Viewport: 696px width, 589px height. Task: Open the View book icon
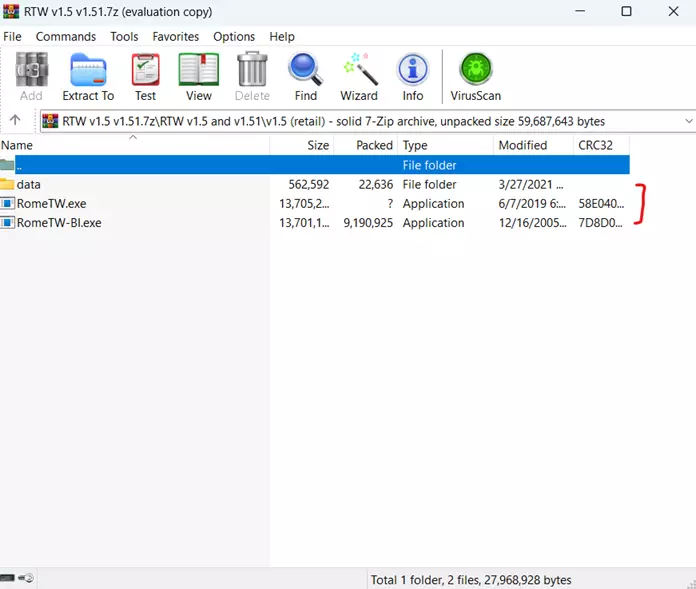199,69
